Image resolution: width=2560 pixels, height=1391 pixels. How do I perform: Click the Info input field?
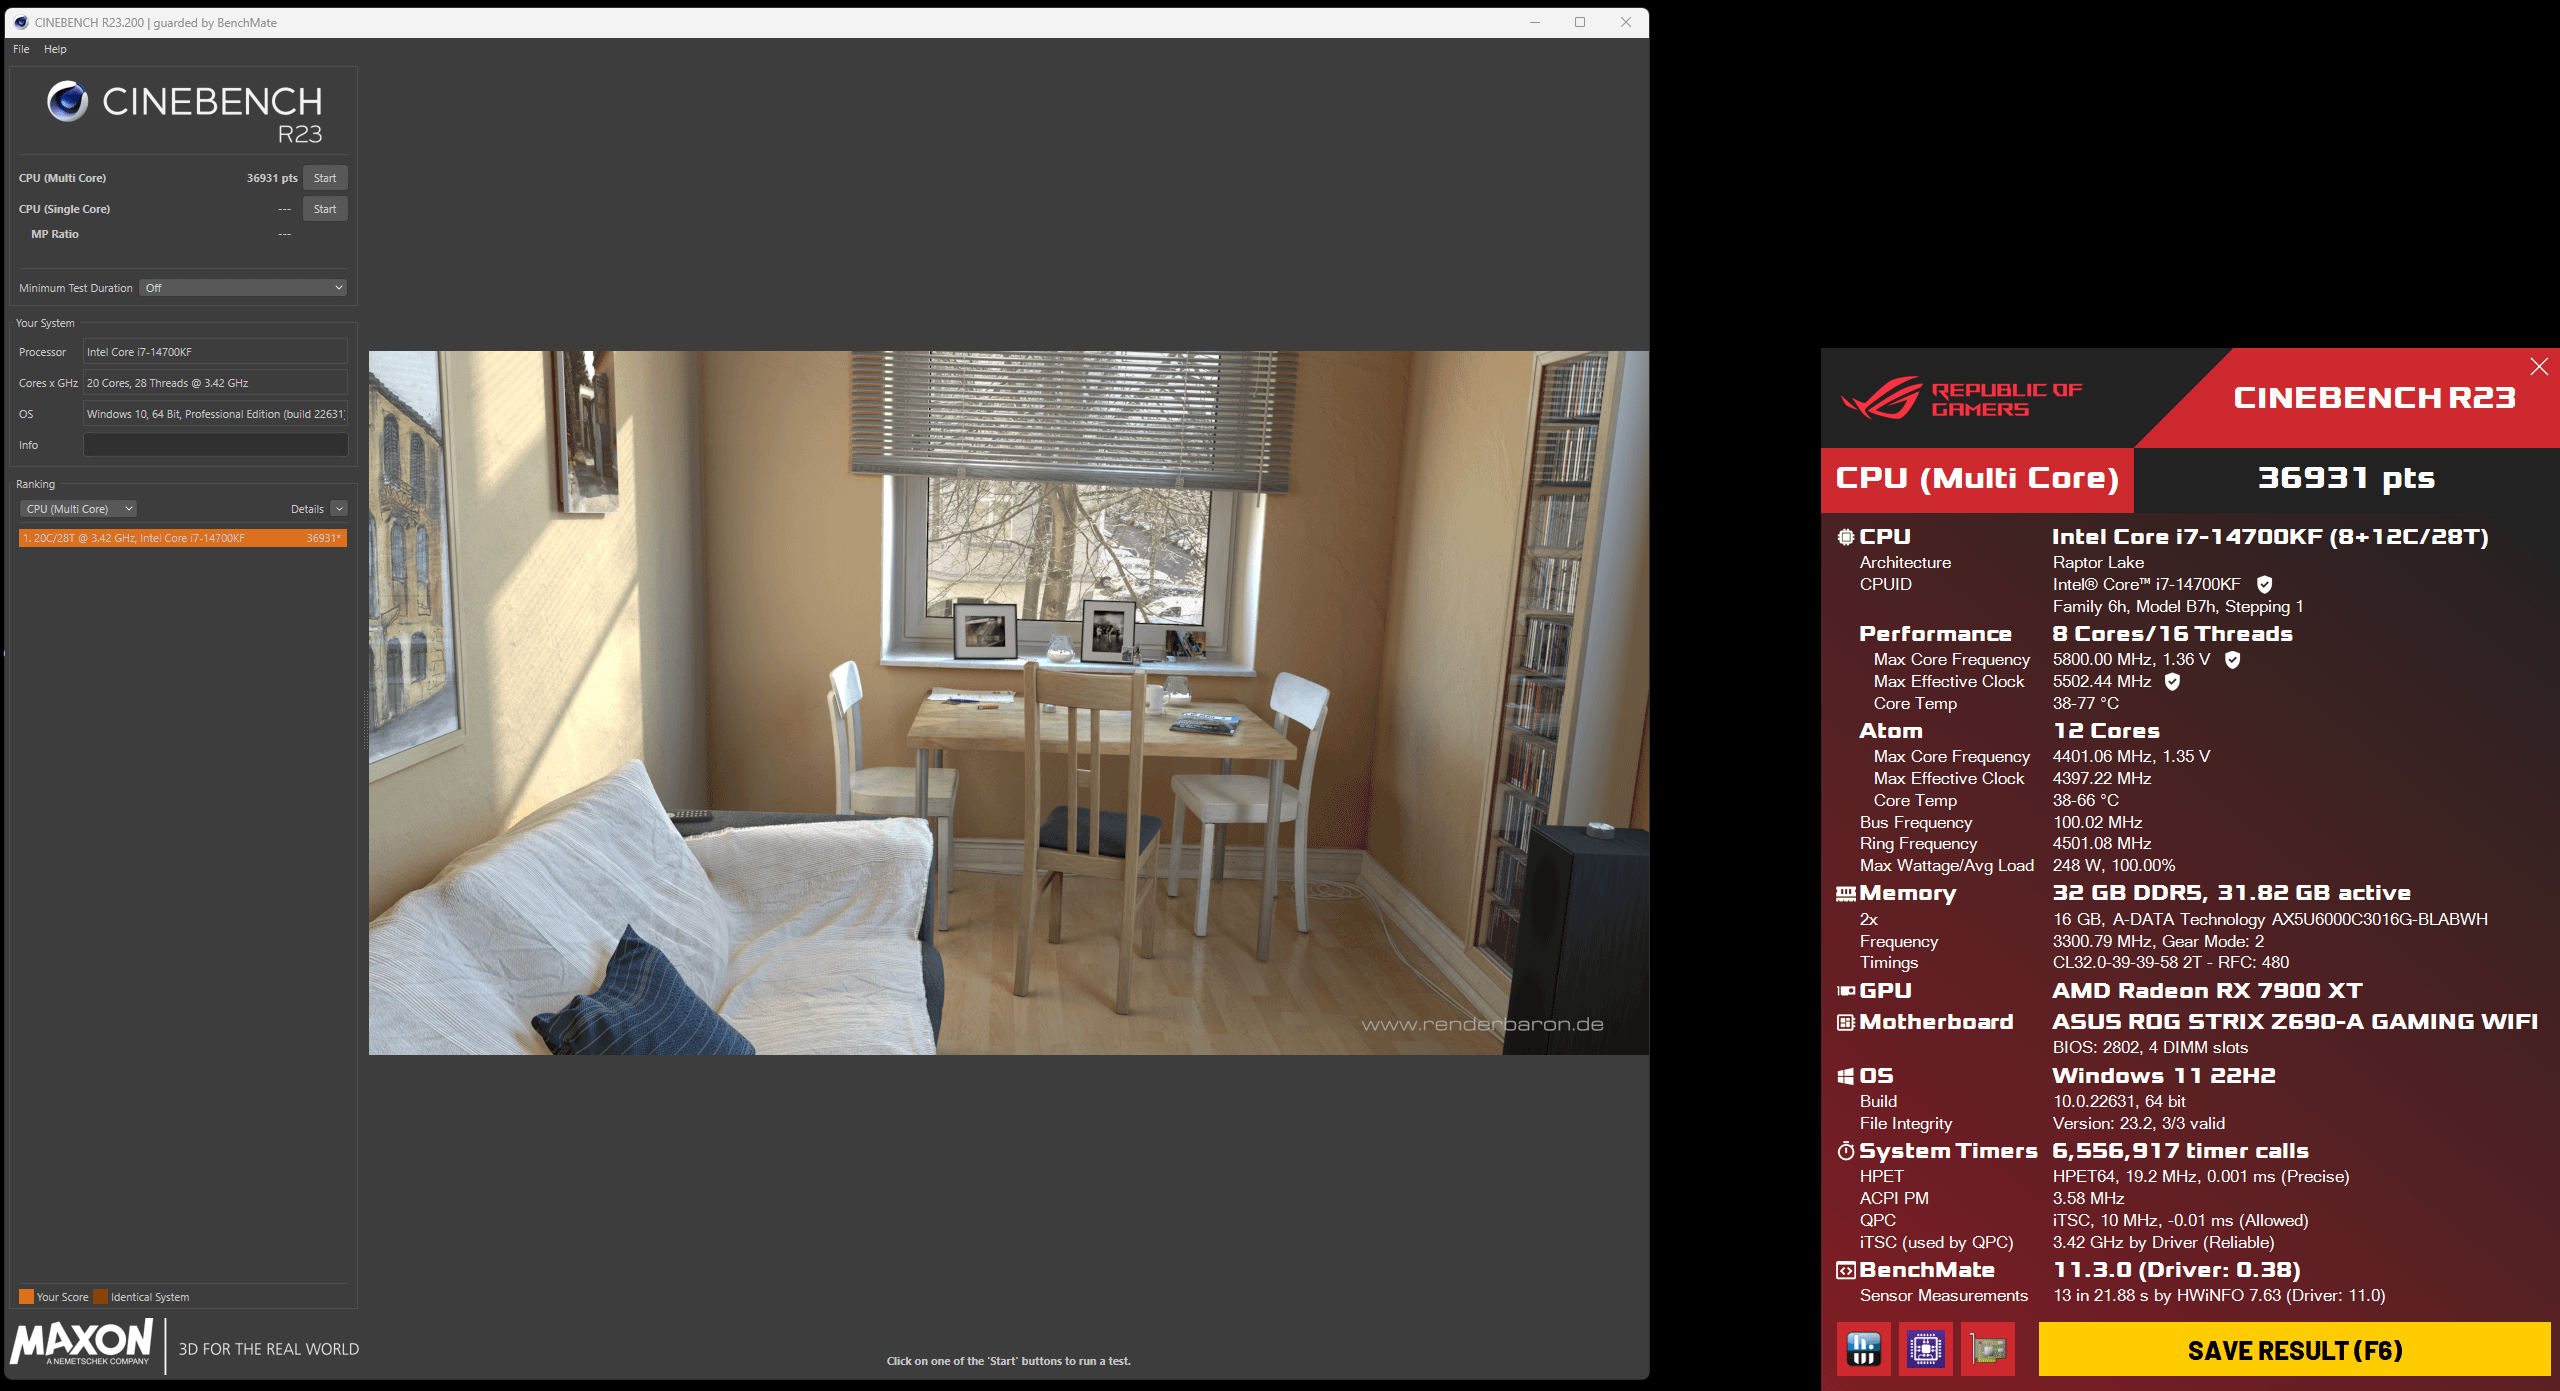tap(215, 445)
